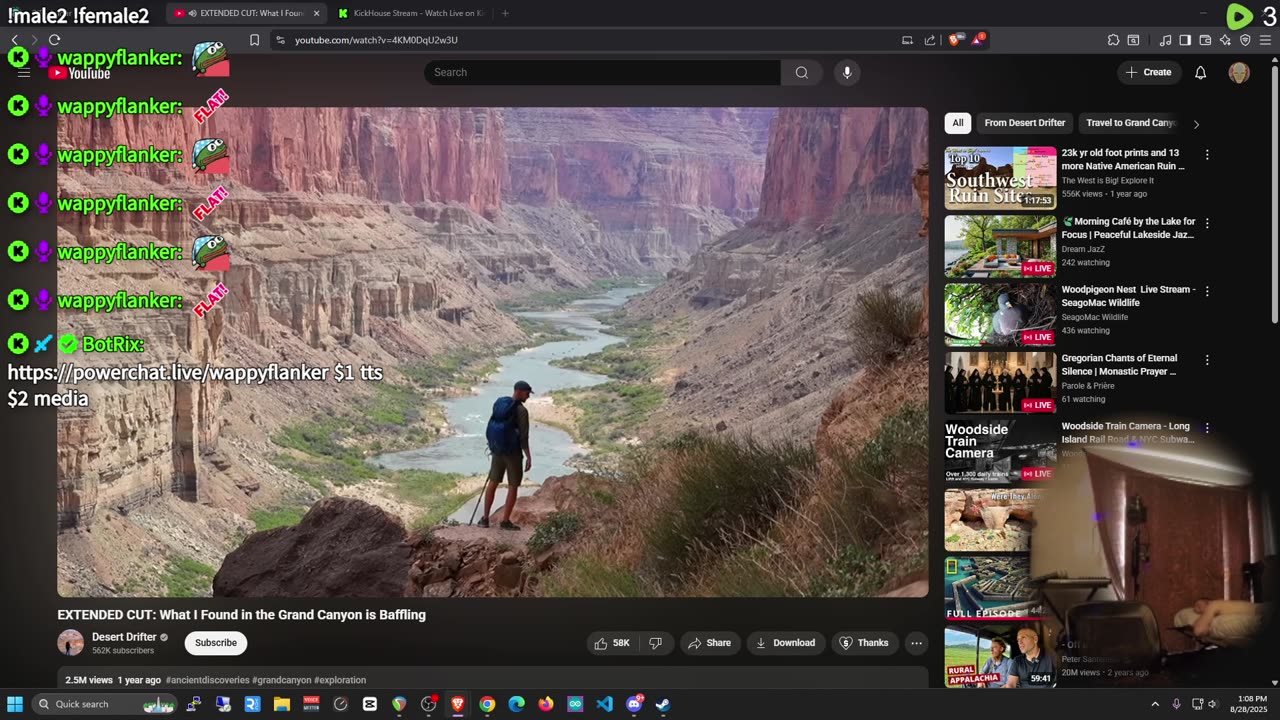This screenshot has width=1280, height=720.
Task: Open a new browser tab
Action: click(x=505, y=13)
